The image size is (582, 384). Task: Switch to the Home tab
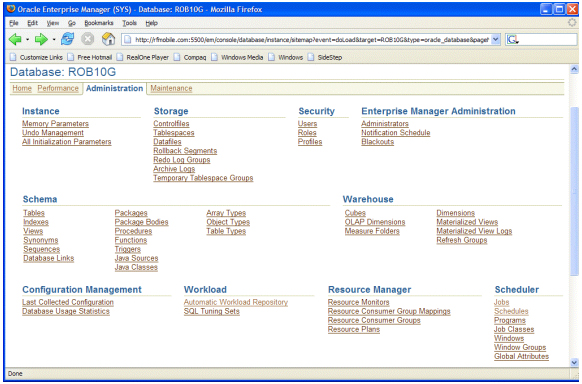(22, 88)
